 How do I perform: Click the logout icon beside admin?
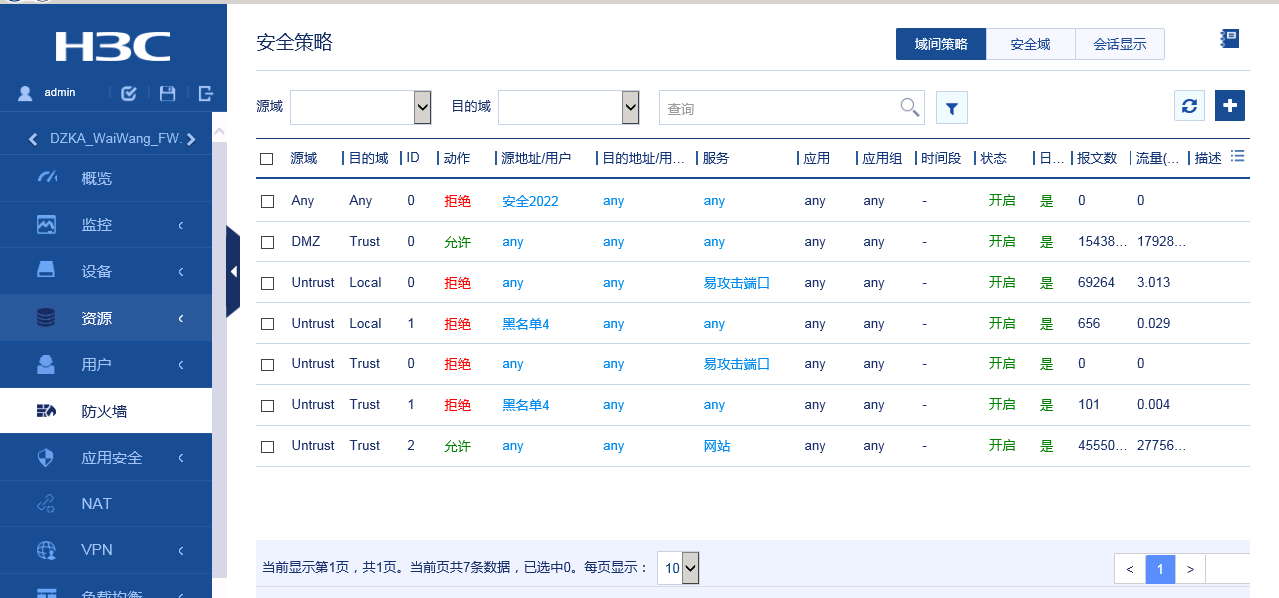pos(206,93)
